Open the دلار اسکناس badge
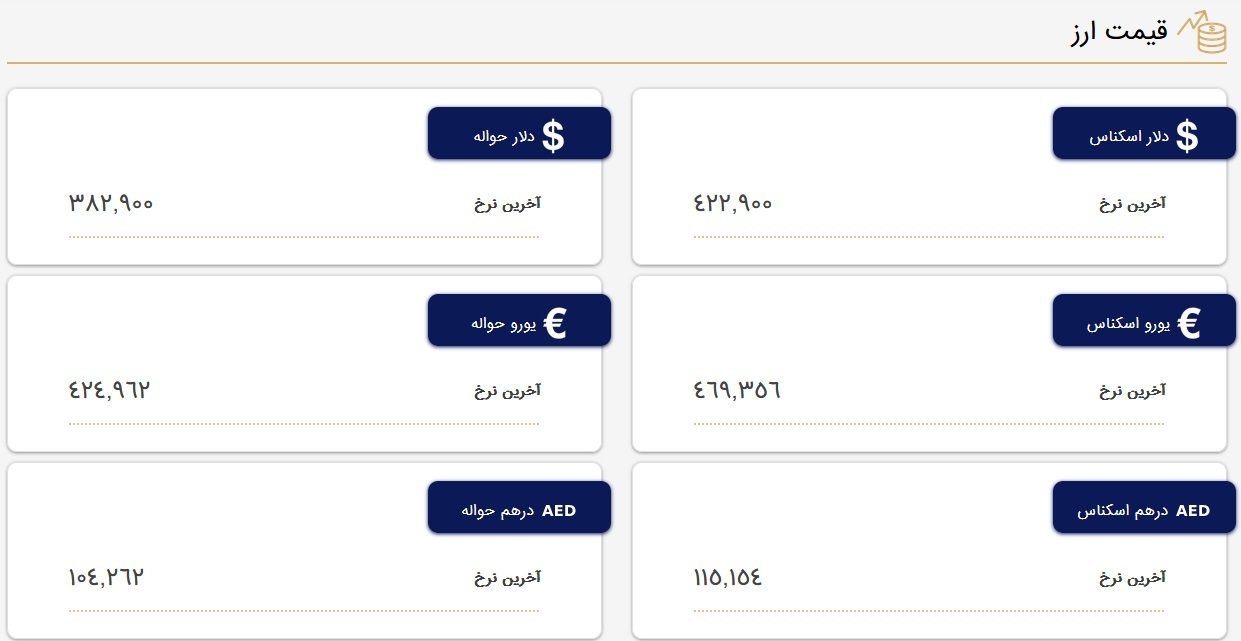Image resolution: width=1241 pixels, height=641 pixels. tap(1143, 134)
